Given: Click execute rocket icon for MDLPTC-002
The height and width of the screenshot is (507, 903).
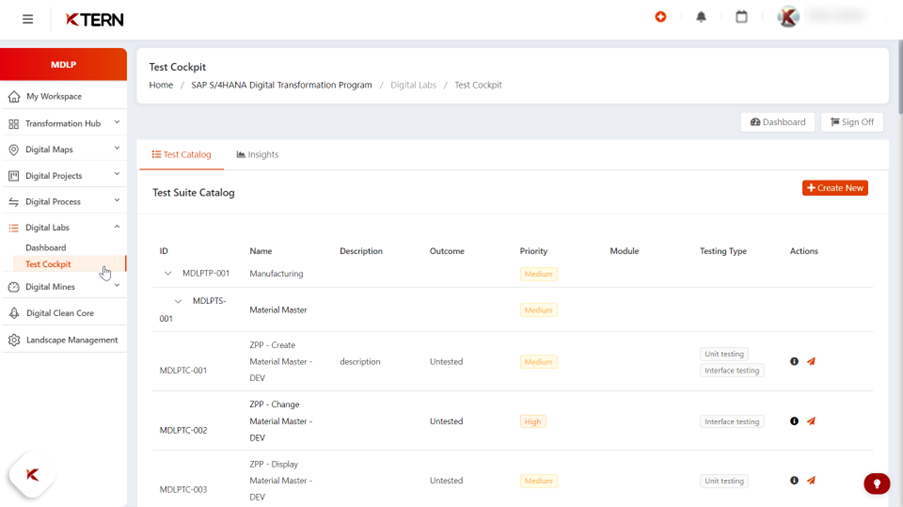Looking at the screenshot, I should pos(811,421).
